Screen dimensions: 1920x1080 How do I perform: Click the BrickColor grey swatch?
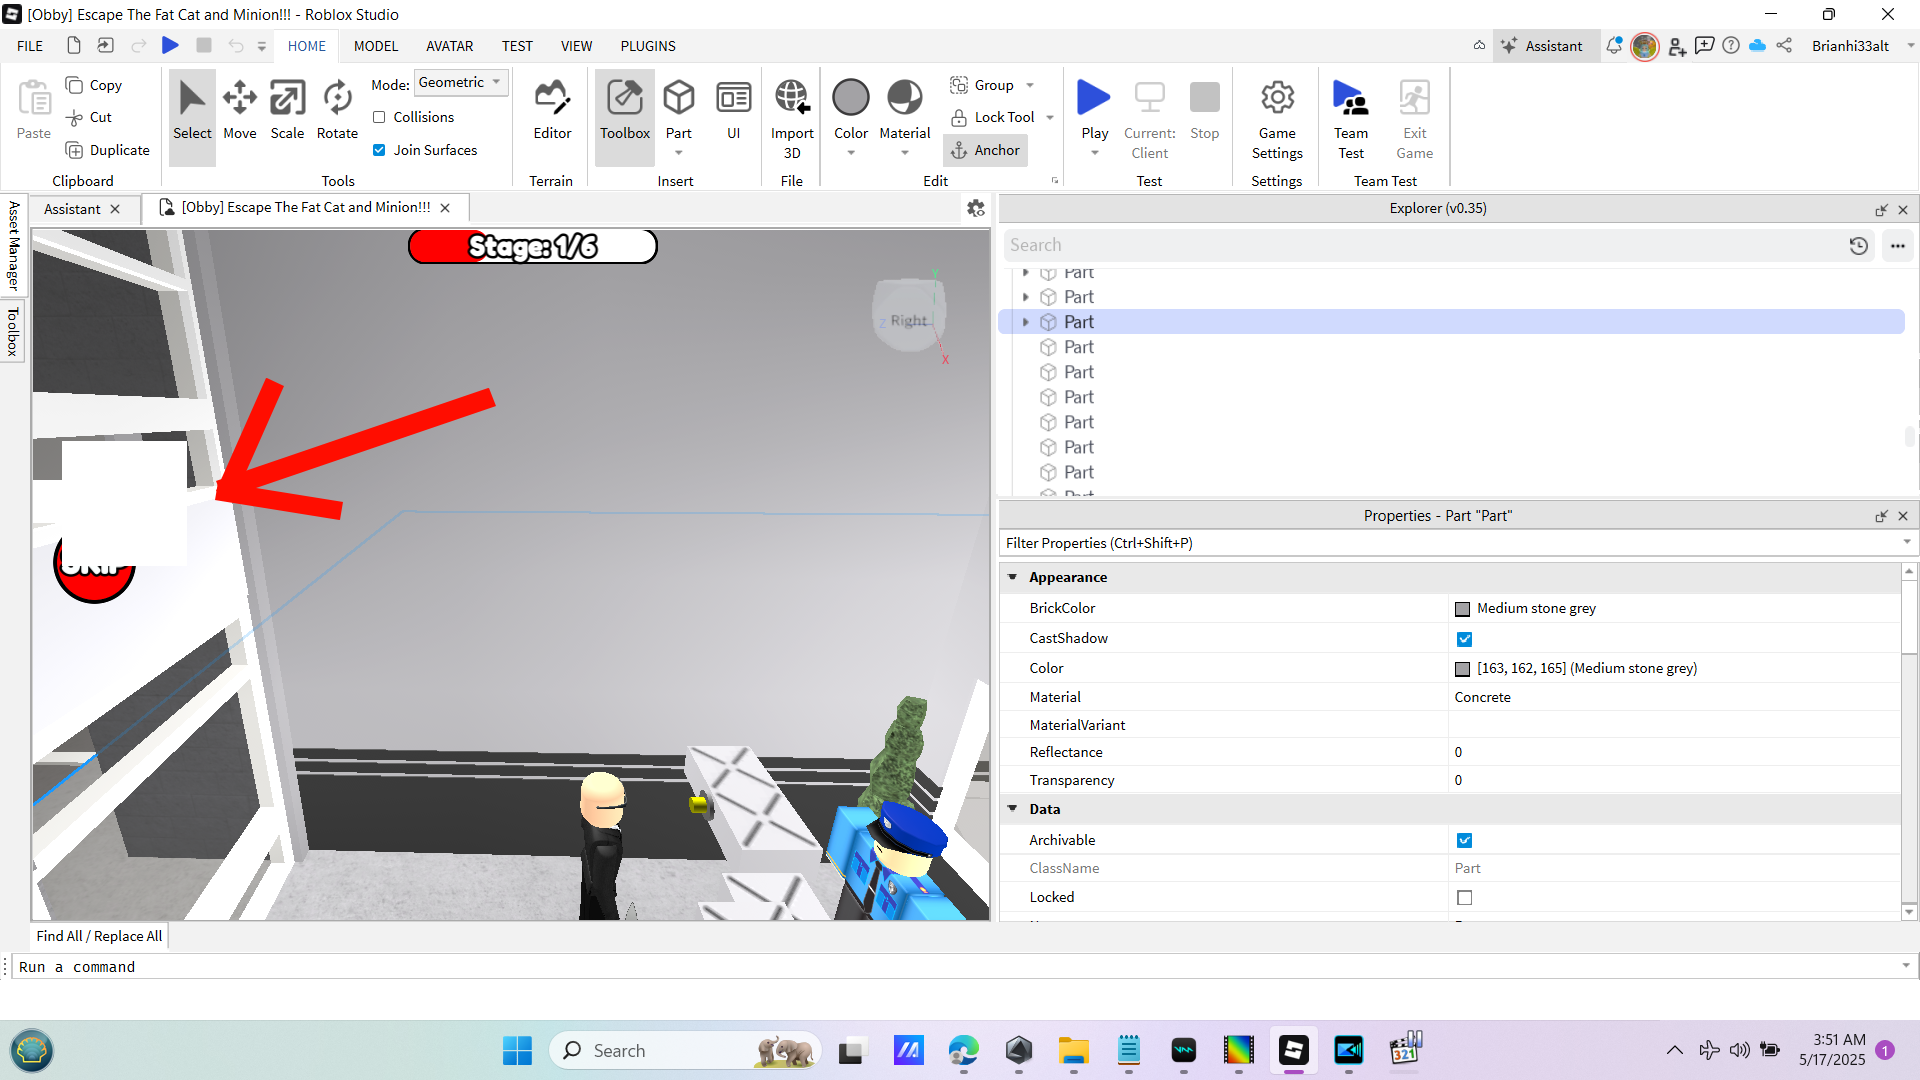[x=1463, y=609]
